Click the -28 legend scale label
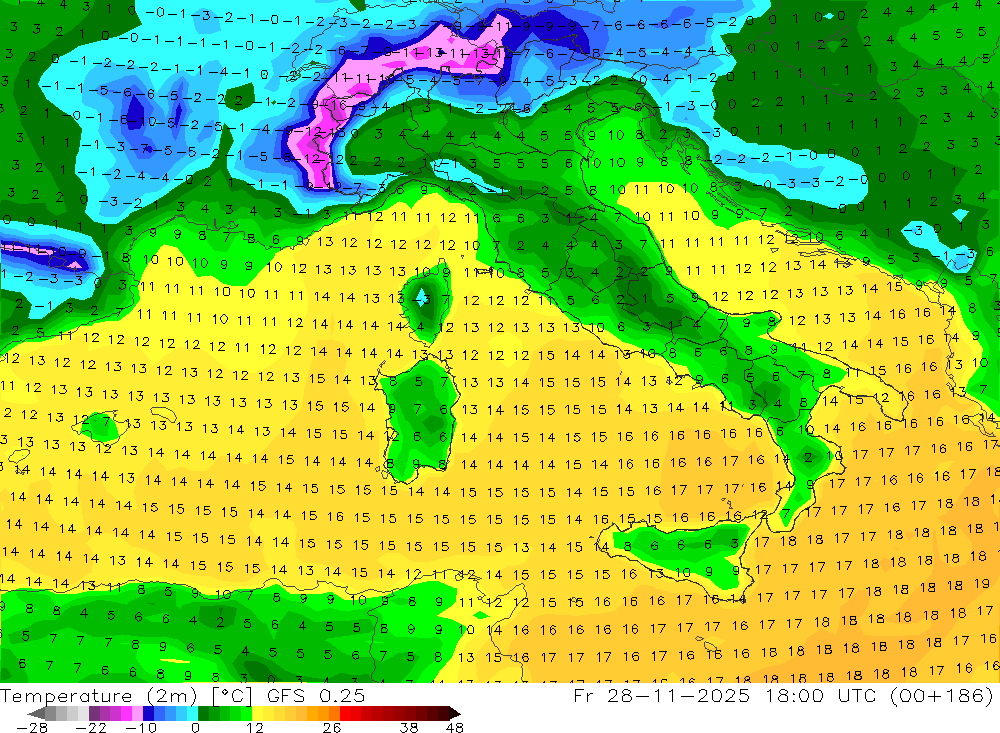The image size is (1000, 733). [32, 727]
